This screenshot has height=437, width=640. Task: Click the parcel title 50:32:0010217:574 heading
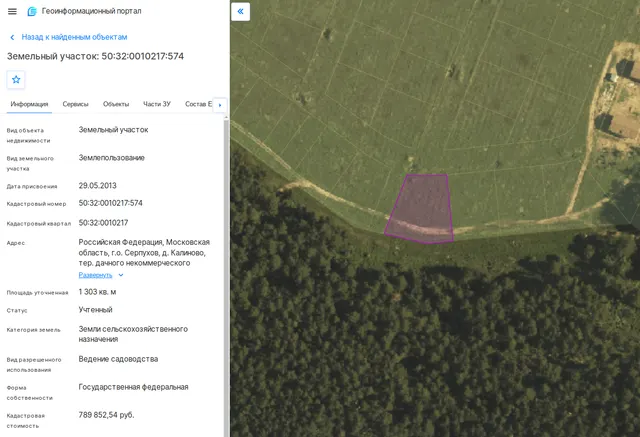(96, 56)
